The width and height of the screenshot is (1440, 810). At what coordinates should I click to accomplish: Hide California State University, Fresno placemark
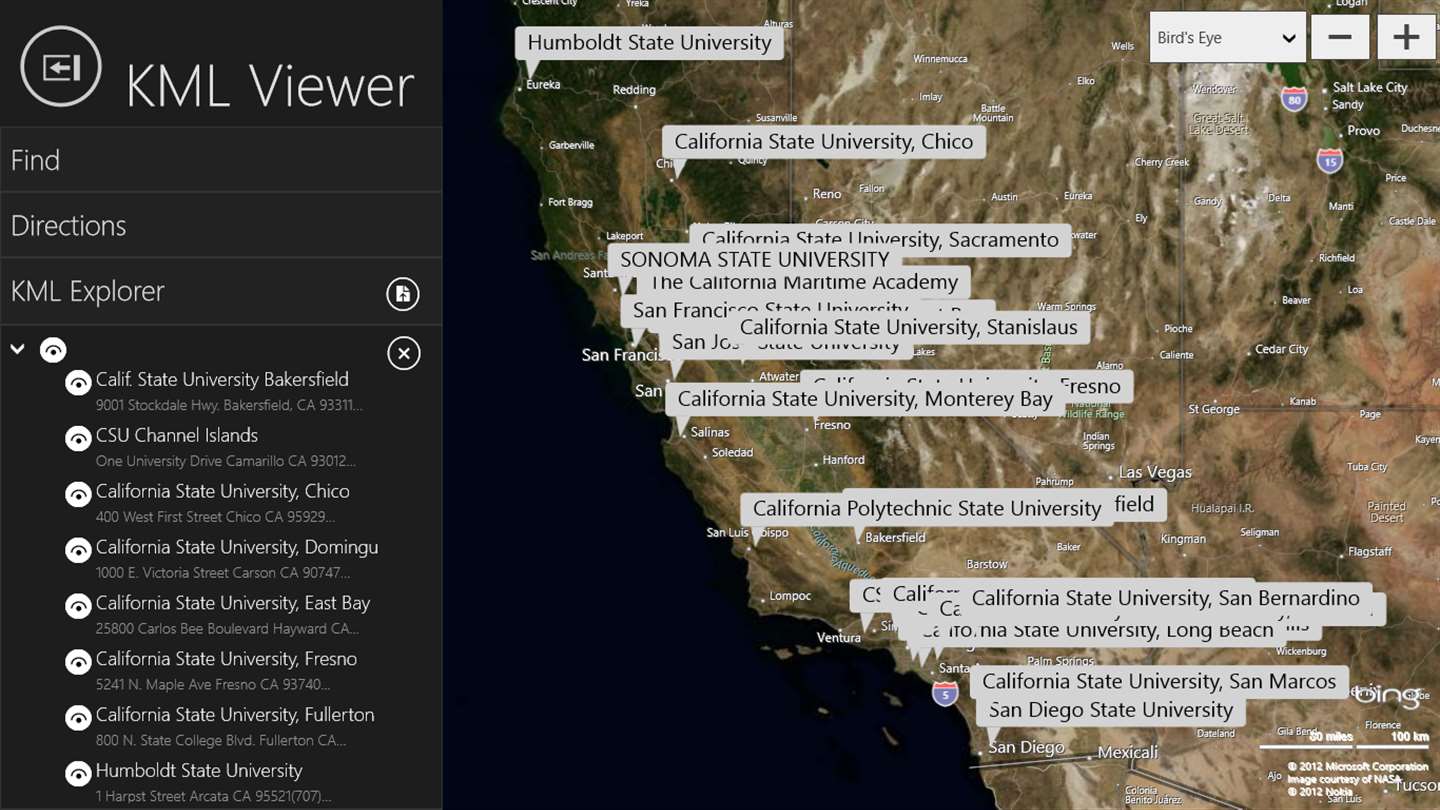pos(78,662)
